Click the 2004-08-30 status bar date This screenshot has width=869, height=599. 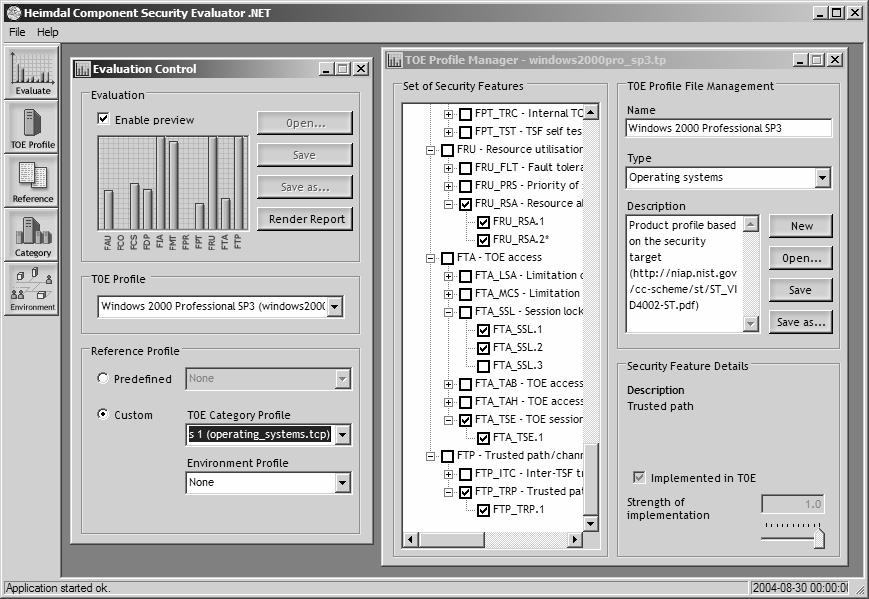tap(800, 588)
